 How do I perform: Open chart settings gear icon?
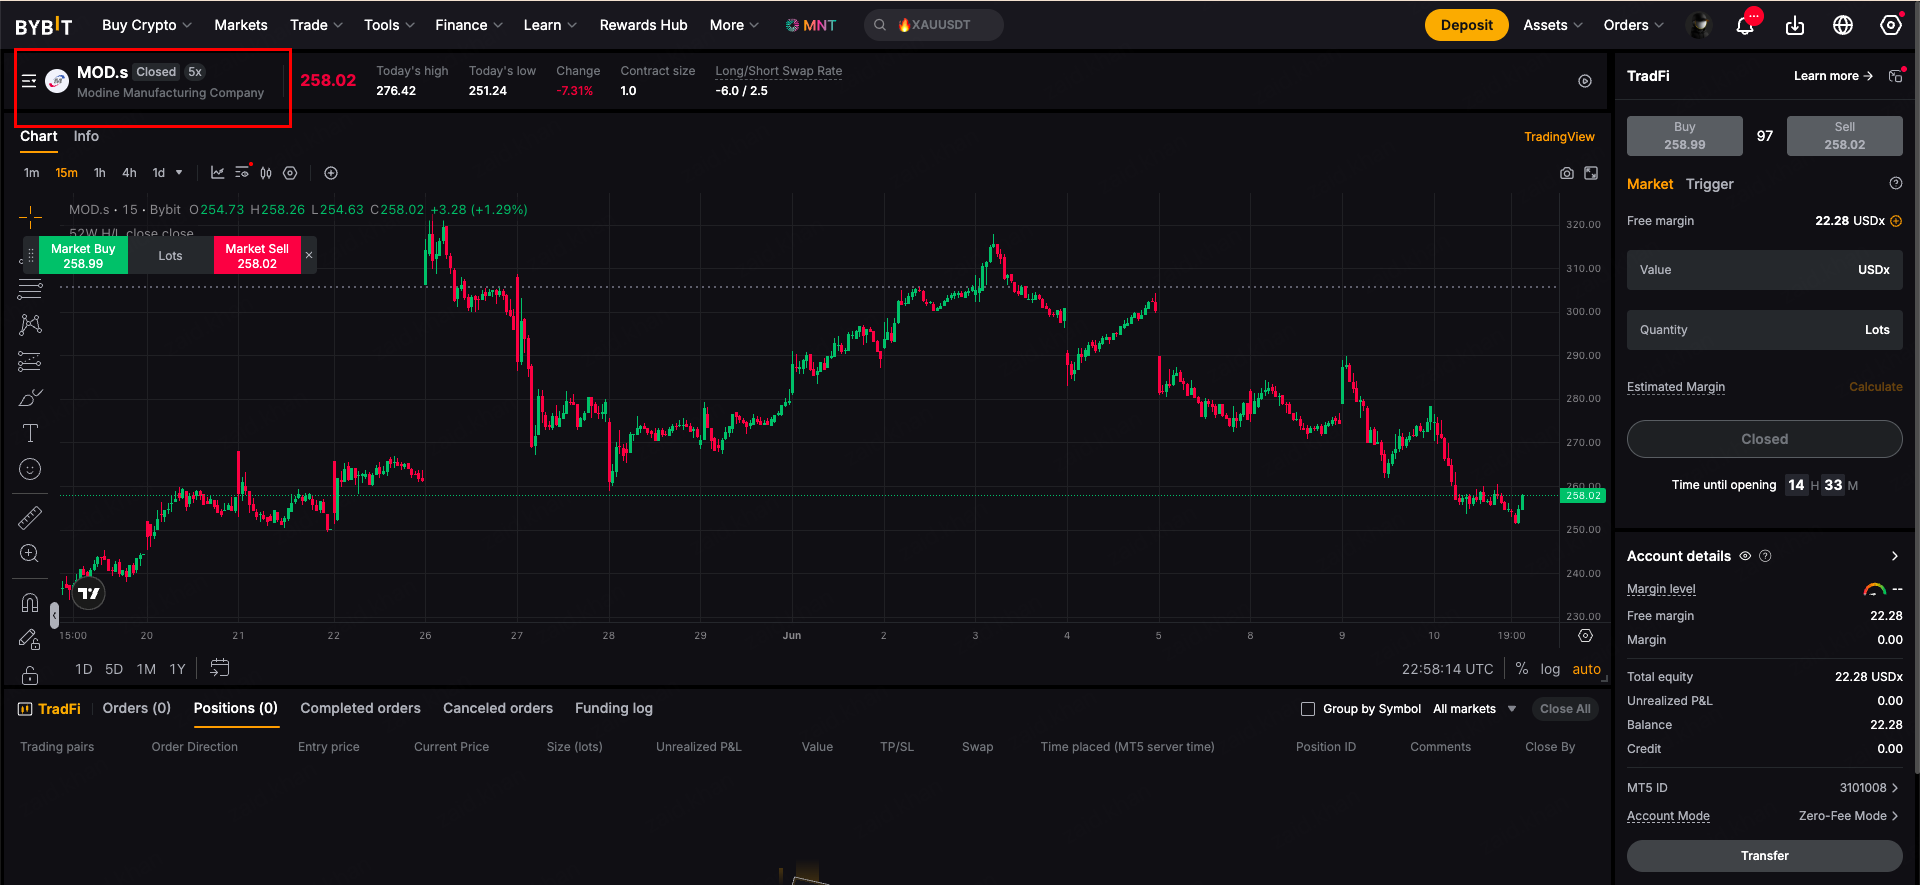tap(290, 173)
